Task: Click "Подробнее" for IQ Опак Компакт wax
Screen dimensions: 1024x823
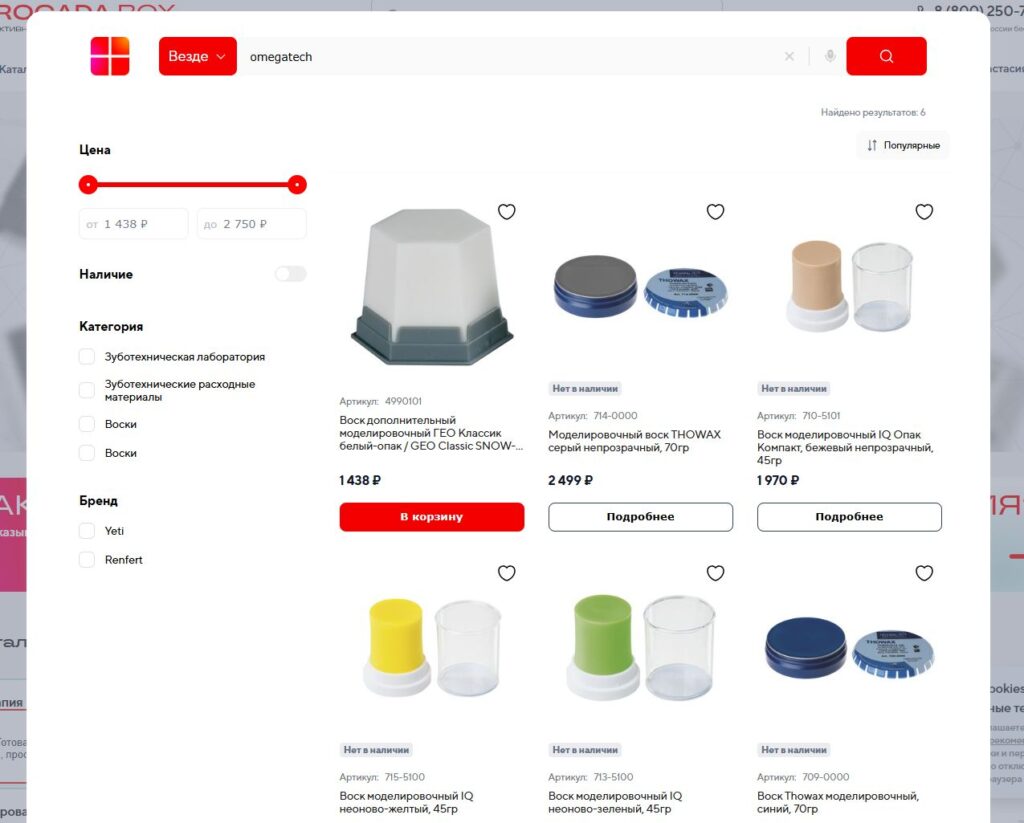Action: tap(849, 517)
